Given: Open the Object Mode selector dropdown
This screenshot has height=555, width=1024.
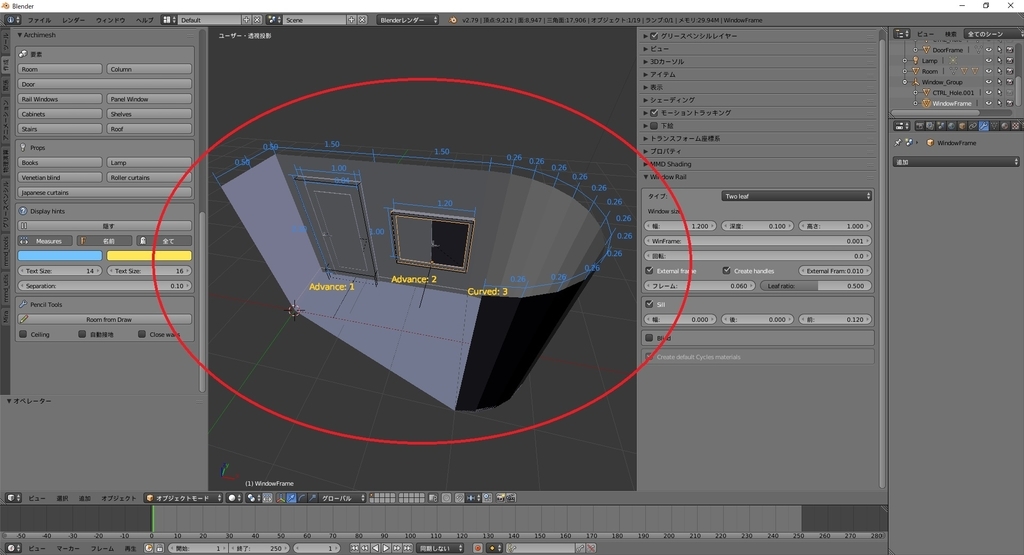Looking at the screenshot, I should point(183,498).
